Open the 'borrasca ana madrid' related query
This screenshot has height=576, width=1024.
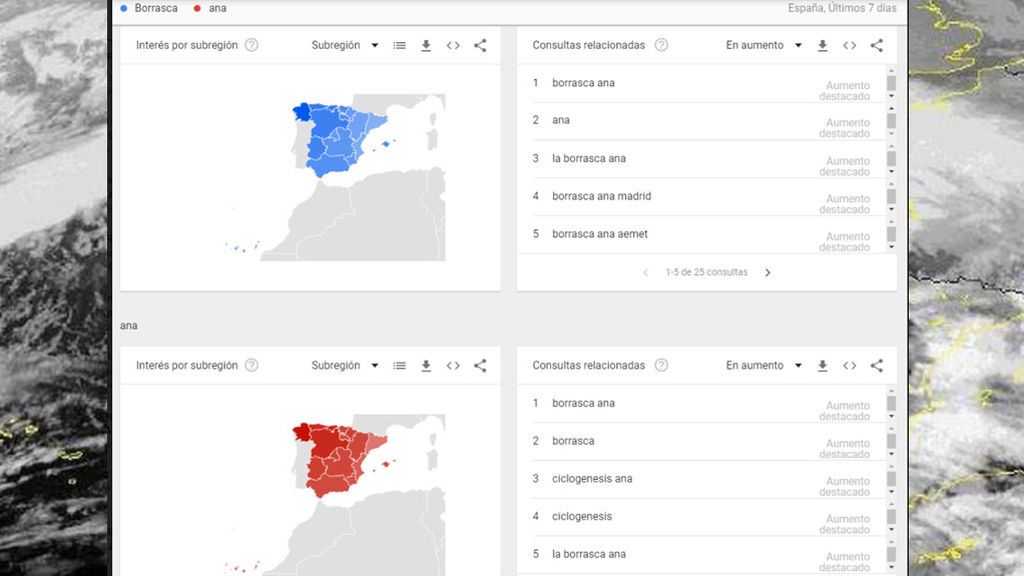(x=601, y=196)
